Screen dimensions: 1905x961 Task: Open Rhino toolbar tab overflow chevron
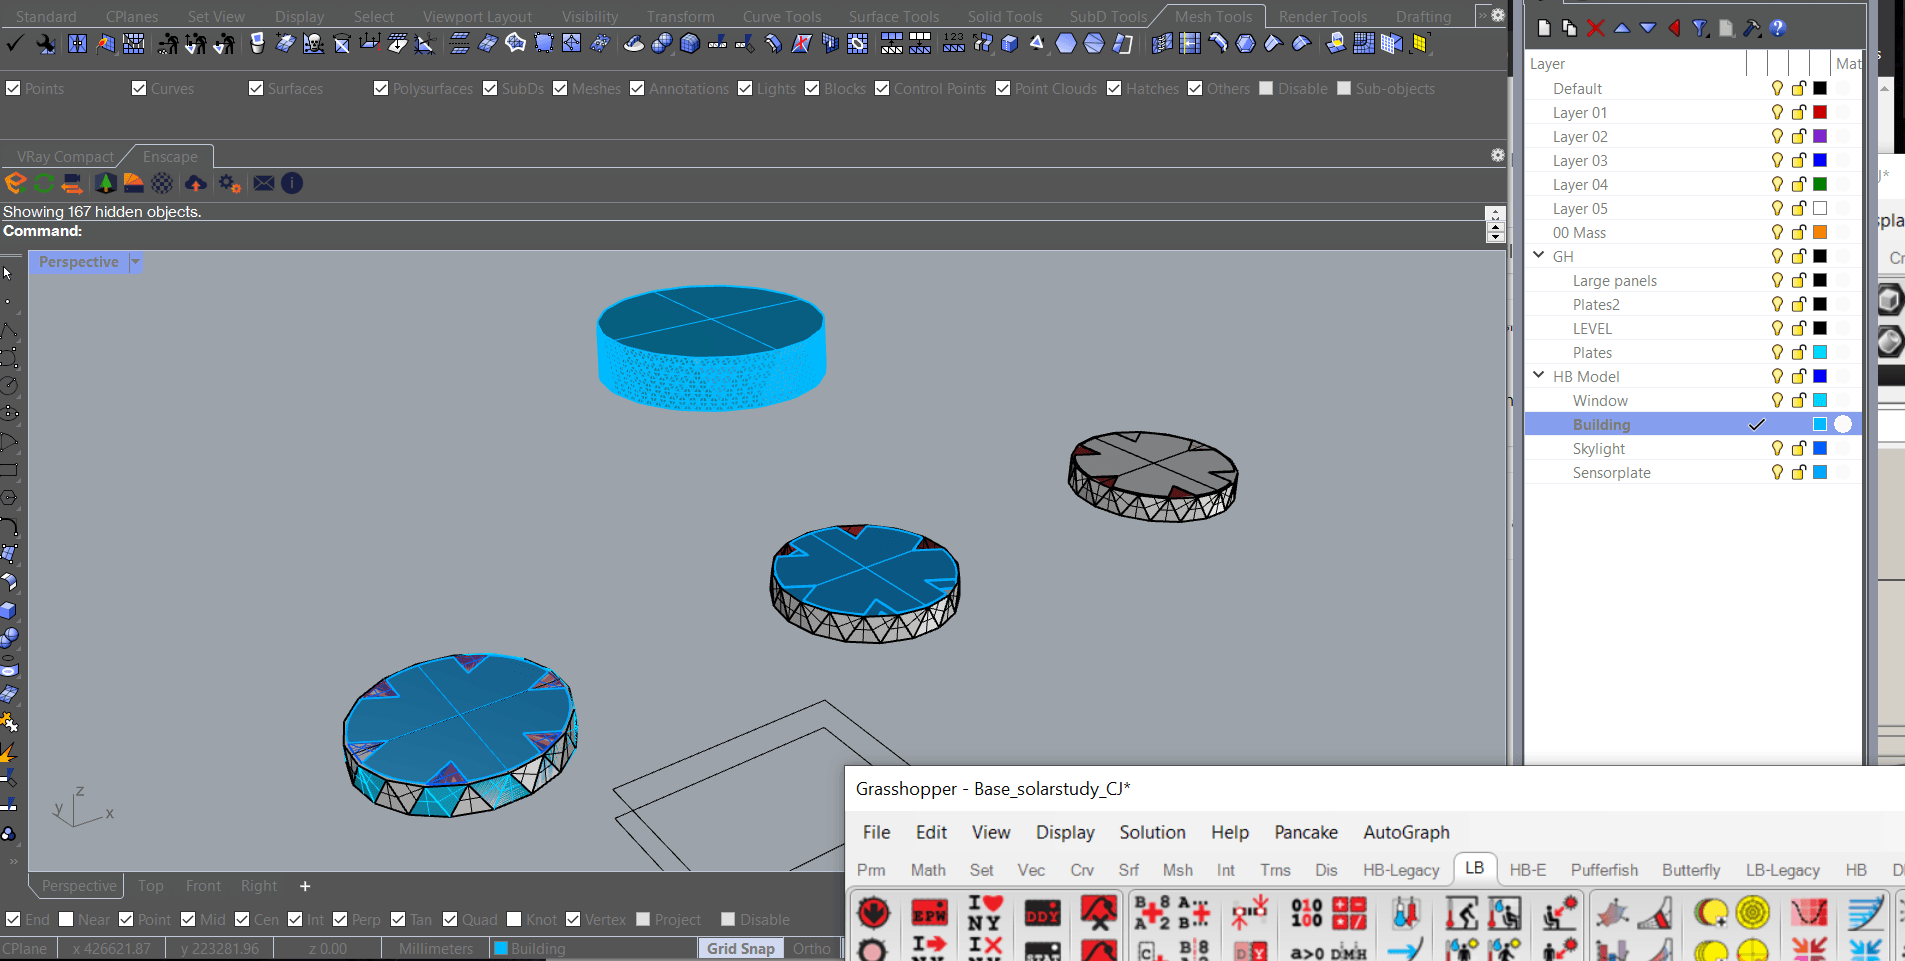[x=1482, y=15]
